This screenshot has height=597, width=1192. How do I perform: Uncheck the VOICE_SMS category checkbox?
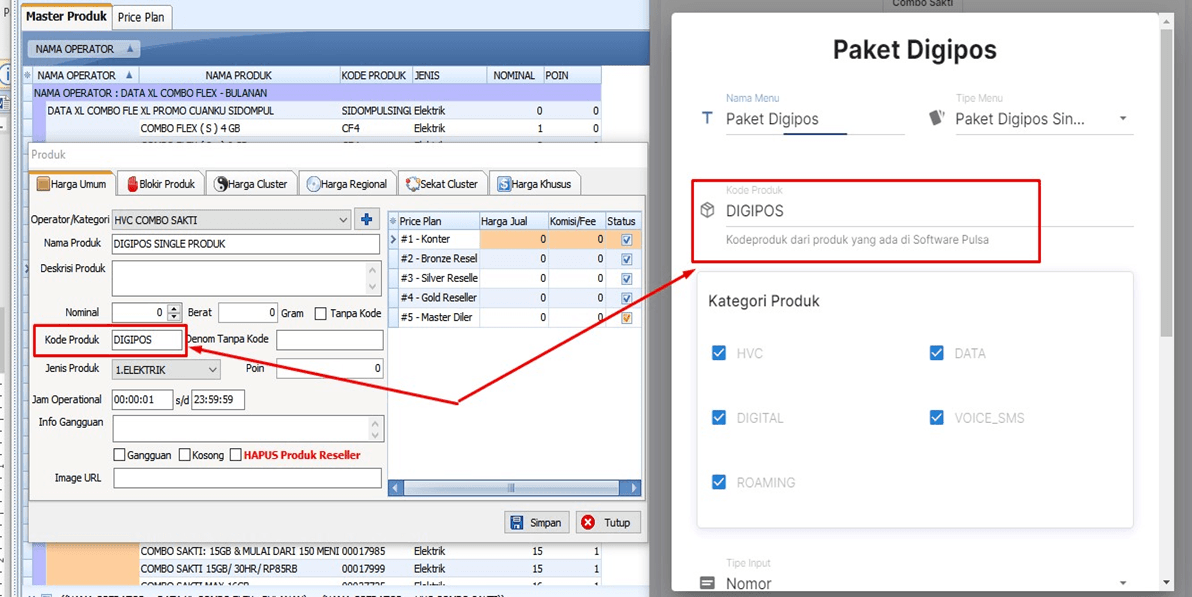[x=936, y=418]
